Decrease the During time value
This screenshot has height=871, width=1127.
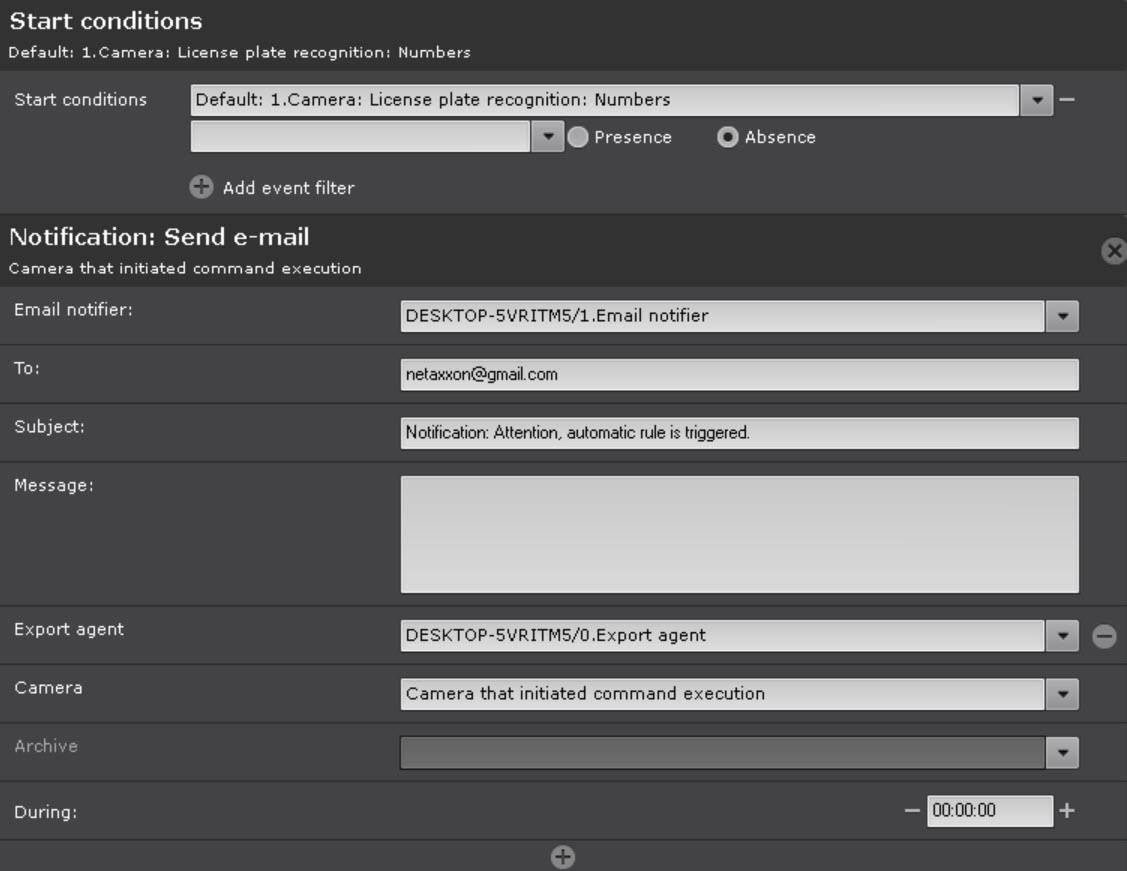pos(911,811)
